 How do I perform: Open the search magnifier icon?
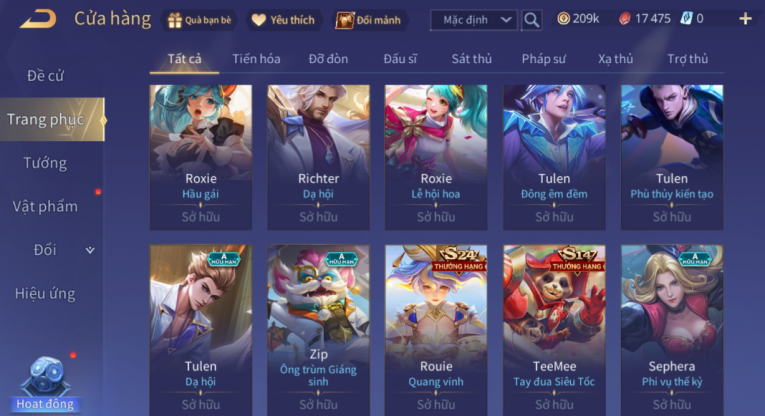click(531, 20)
